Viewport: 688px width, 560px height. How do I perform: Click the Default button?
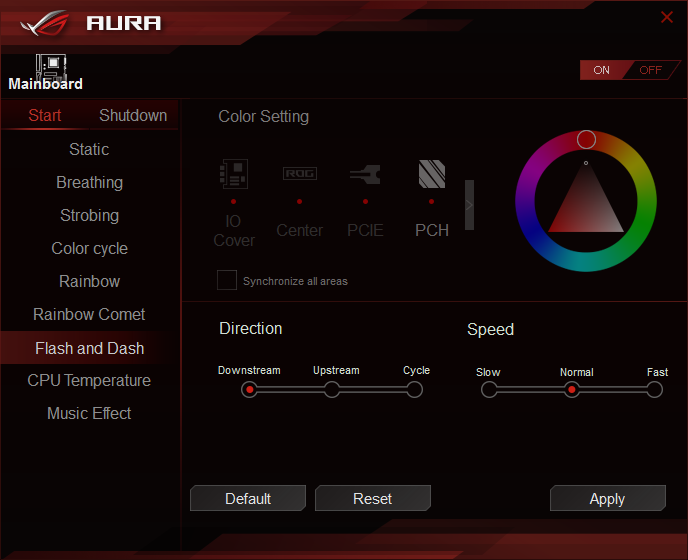tap(248, 498)
